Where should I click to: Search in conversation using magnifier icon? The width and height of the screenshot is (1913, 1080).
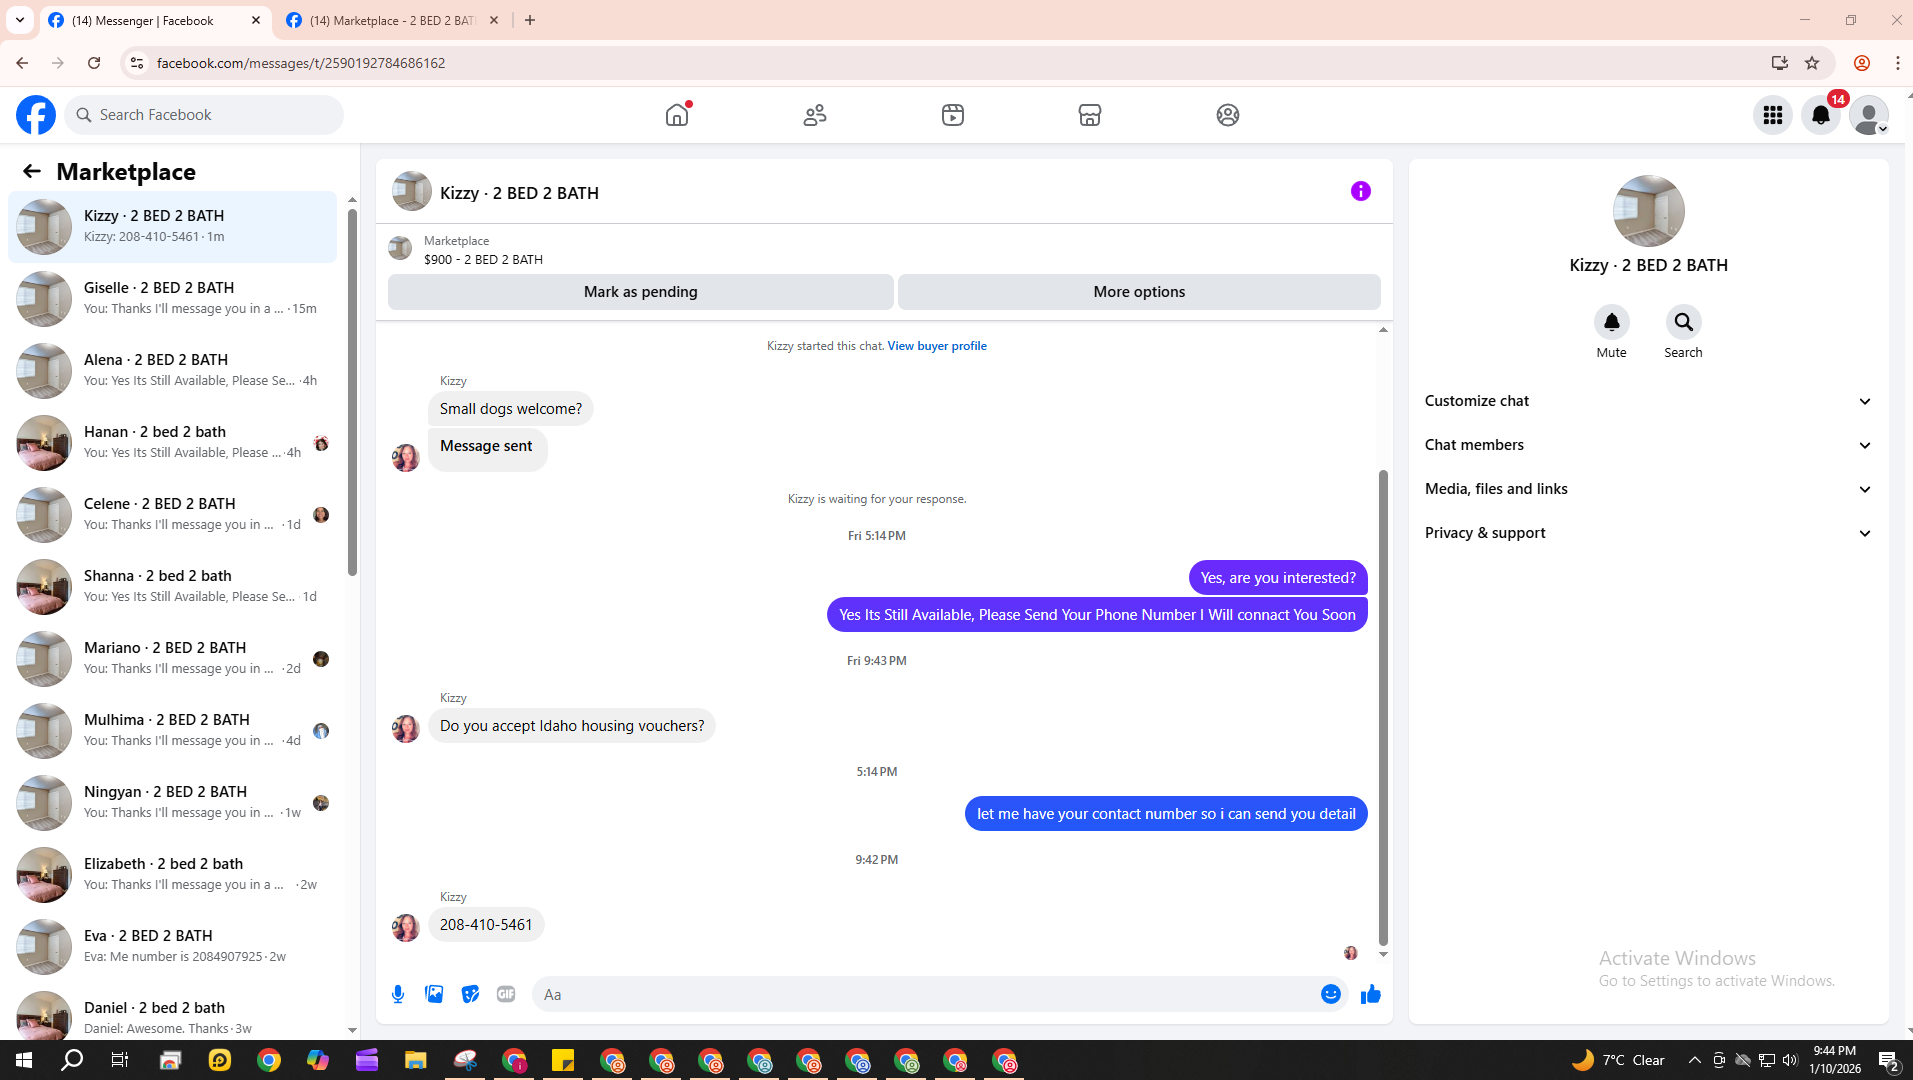[1684, 322]
